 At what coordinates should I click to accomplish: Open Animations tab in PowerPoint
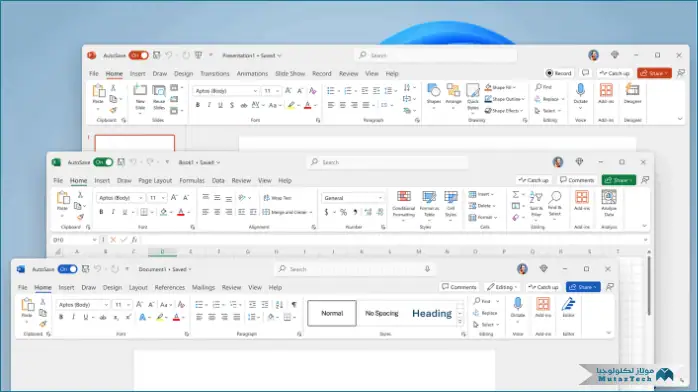(x=252, y=73)
